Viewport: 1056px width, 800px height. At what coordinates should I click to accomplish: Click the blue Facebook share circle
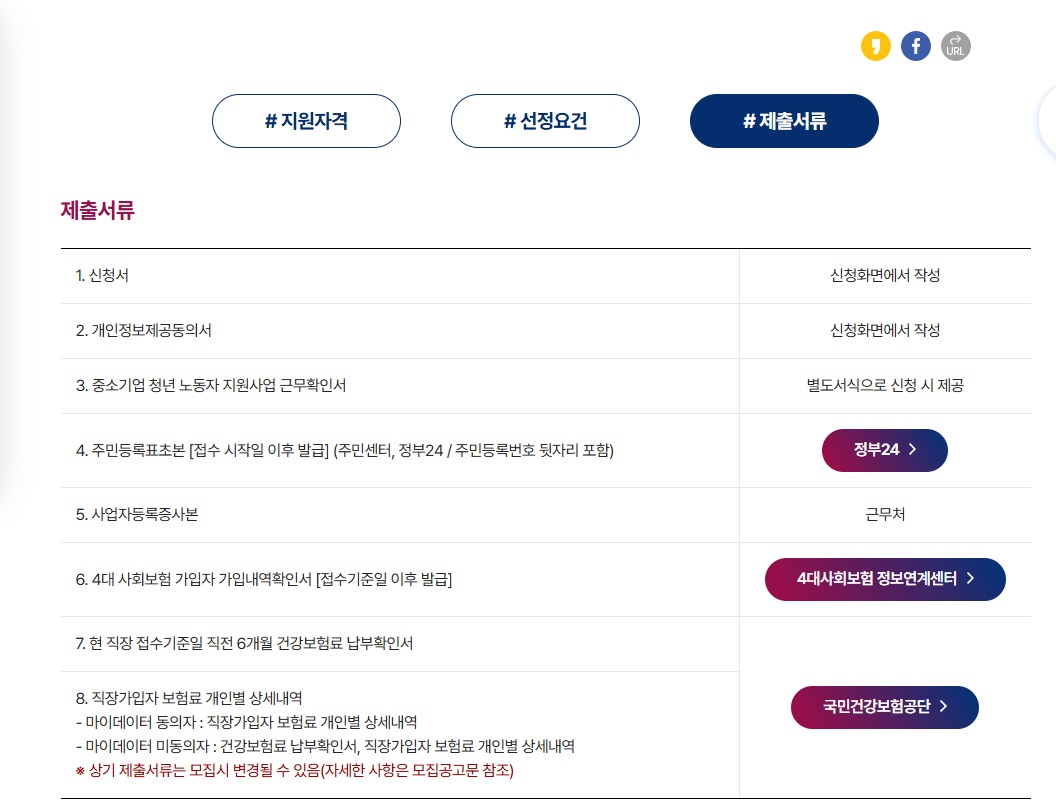(915, 46)
